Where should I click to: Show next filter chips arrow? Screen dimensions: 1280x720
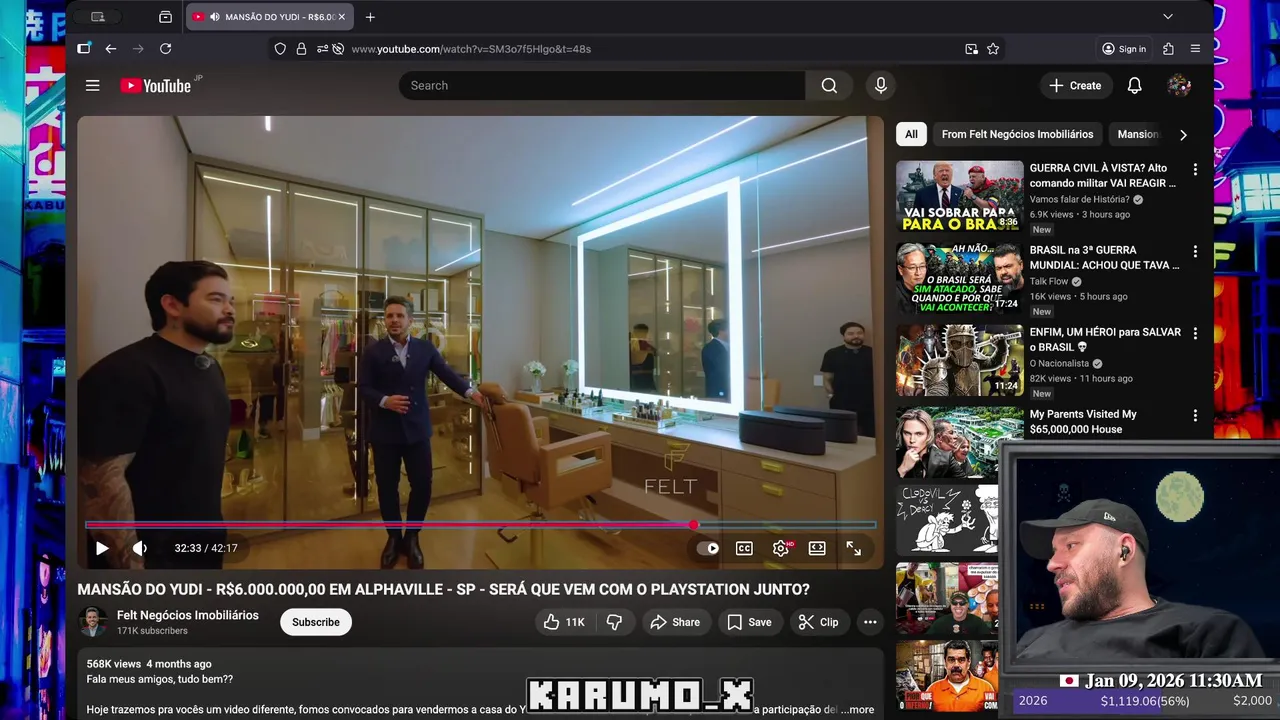(1183, 134)
